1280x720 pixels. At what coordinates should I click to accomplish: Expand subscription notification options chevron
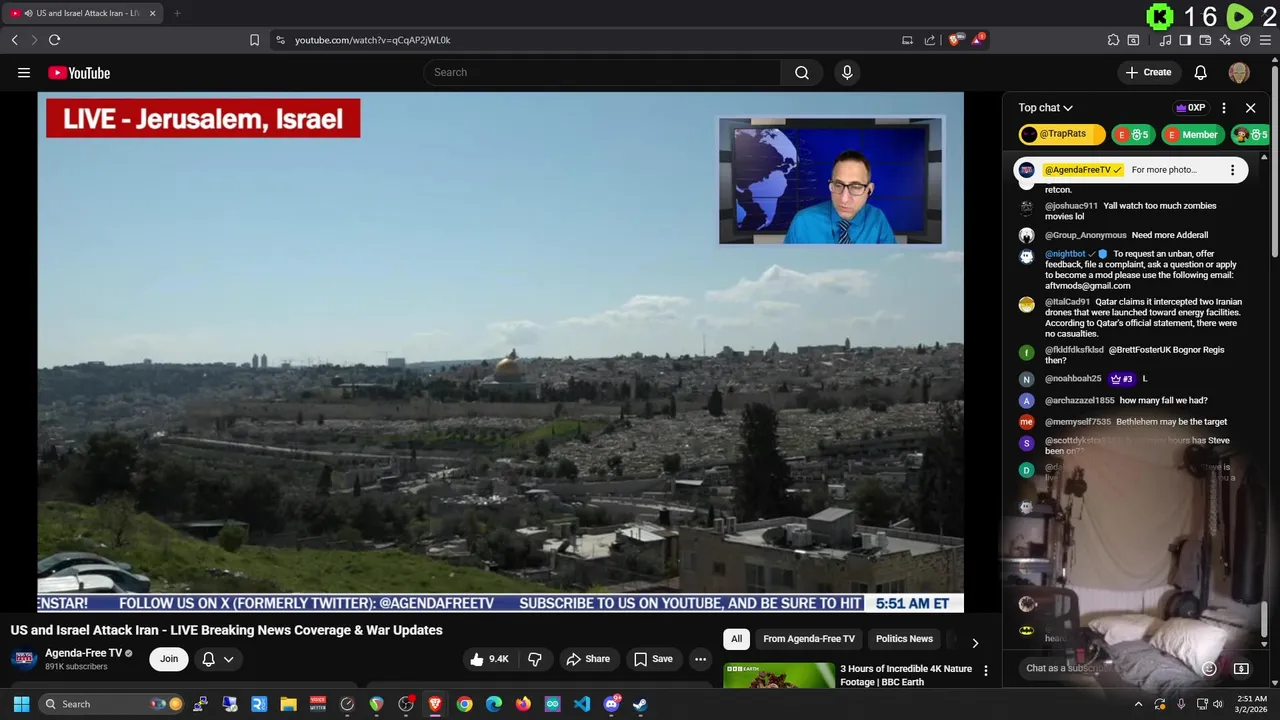(229, 659)
